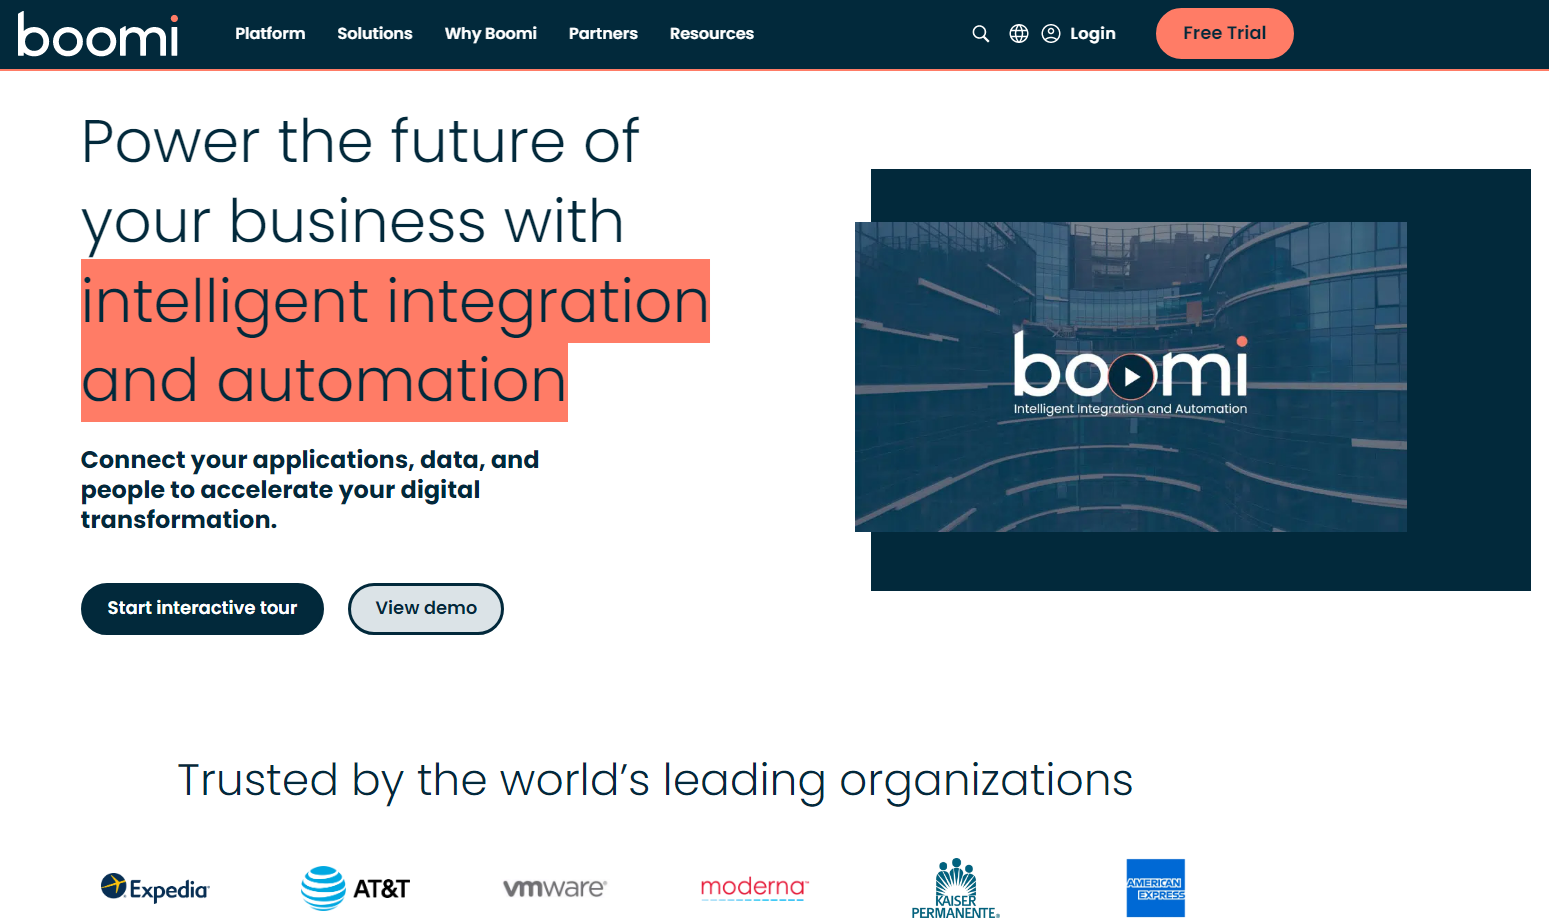
Task: Click the VMware logo
Action: pos(555,888)
